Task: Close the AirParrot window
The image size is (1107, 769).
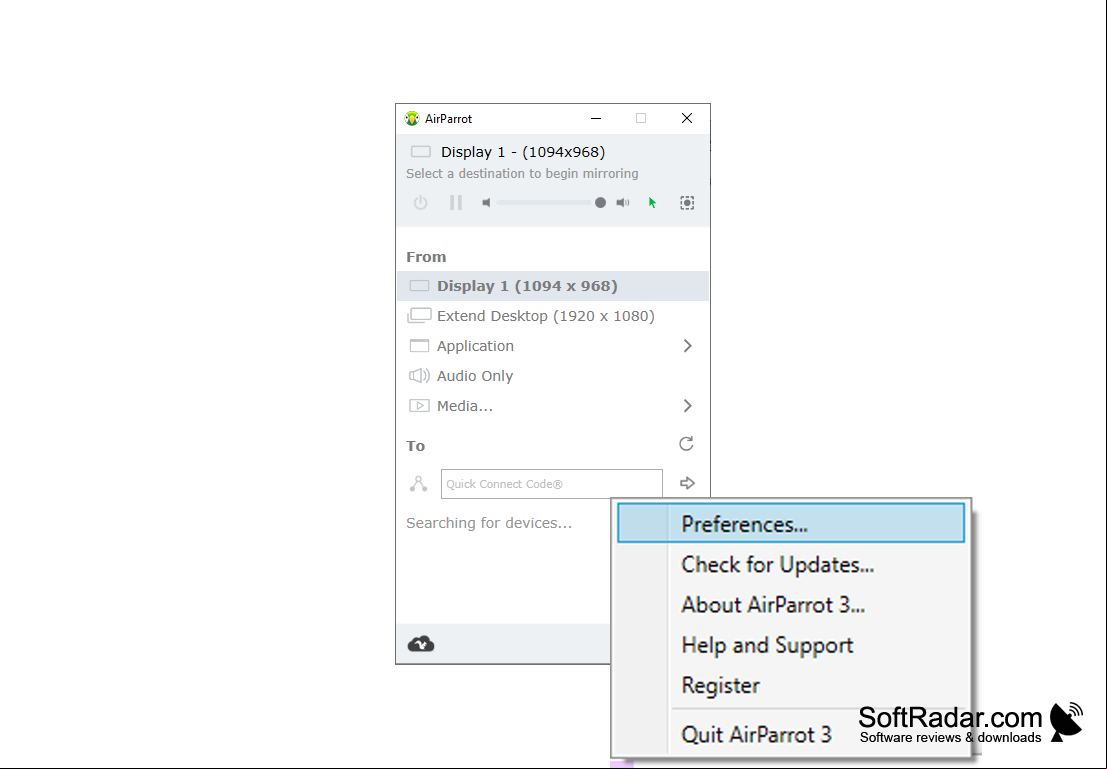Action: pyautogui.click(x=687, y=119)
